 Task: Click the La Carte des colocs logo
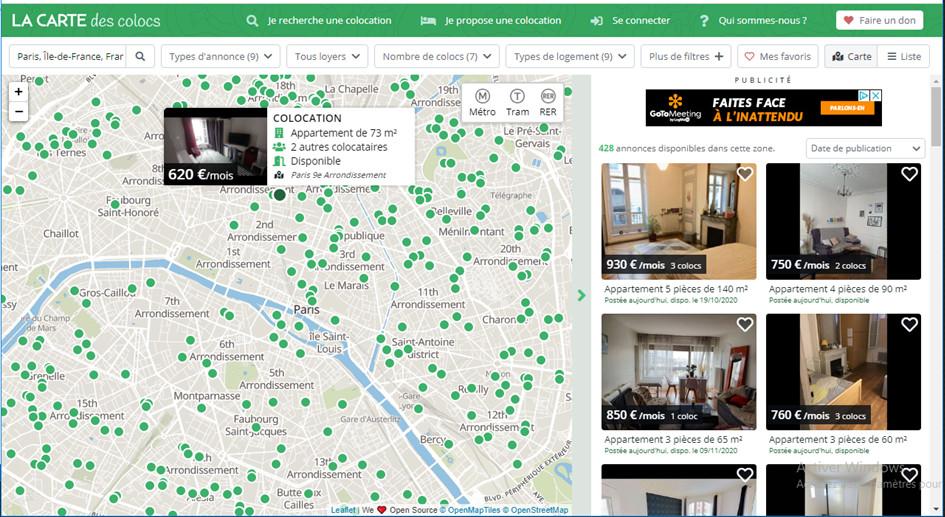(86, 20)
